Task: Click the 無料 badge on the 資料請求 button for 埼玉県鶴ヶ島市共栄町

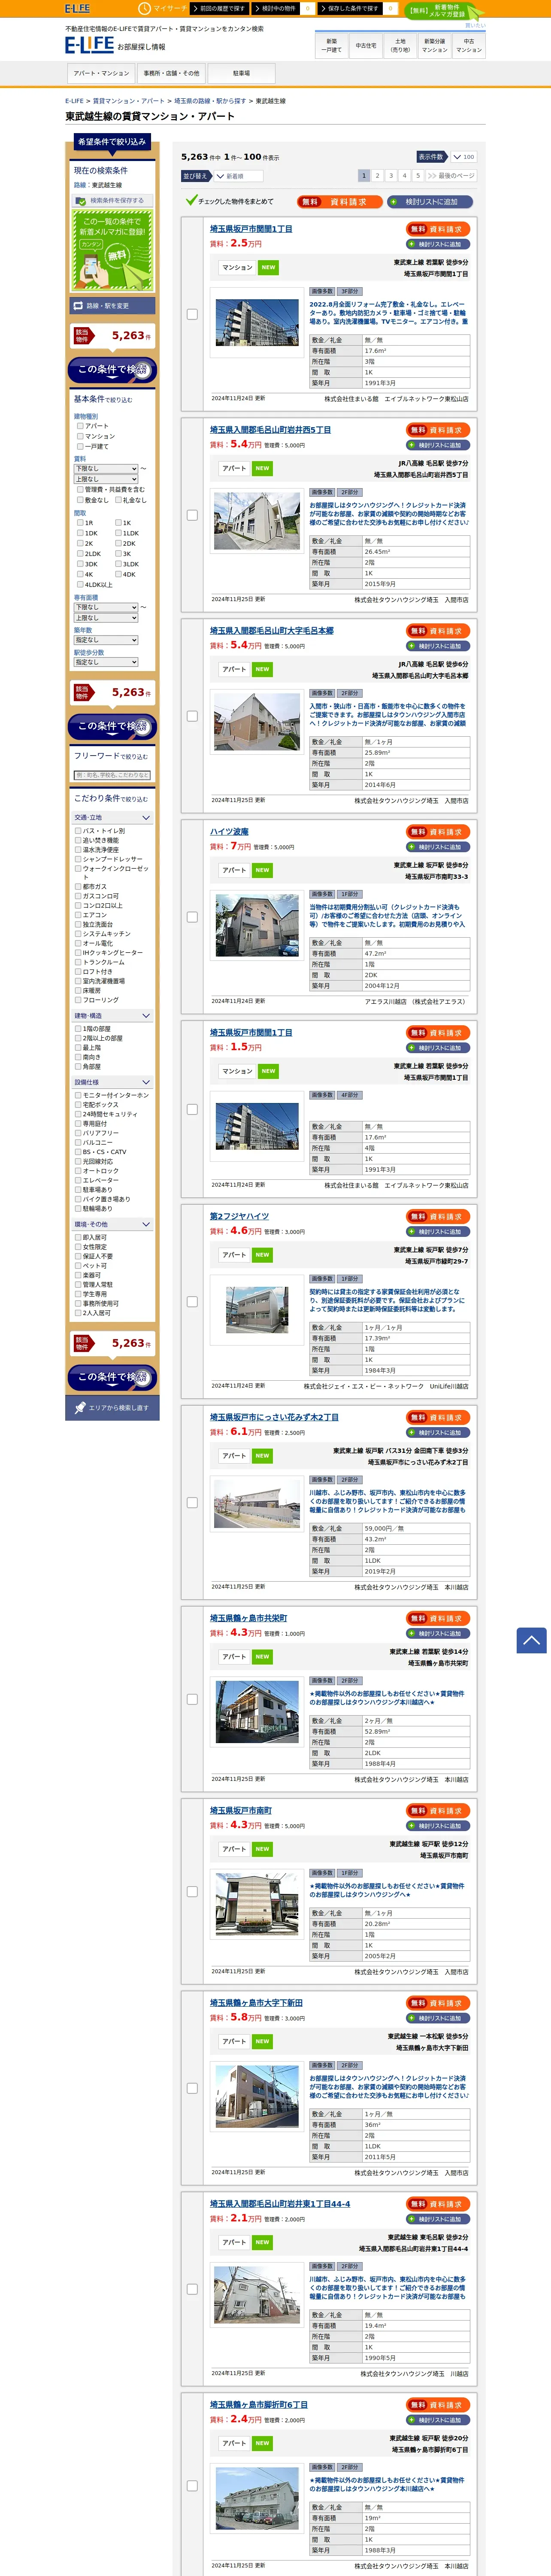Action: point(418,1618)
